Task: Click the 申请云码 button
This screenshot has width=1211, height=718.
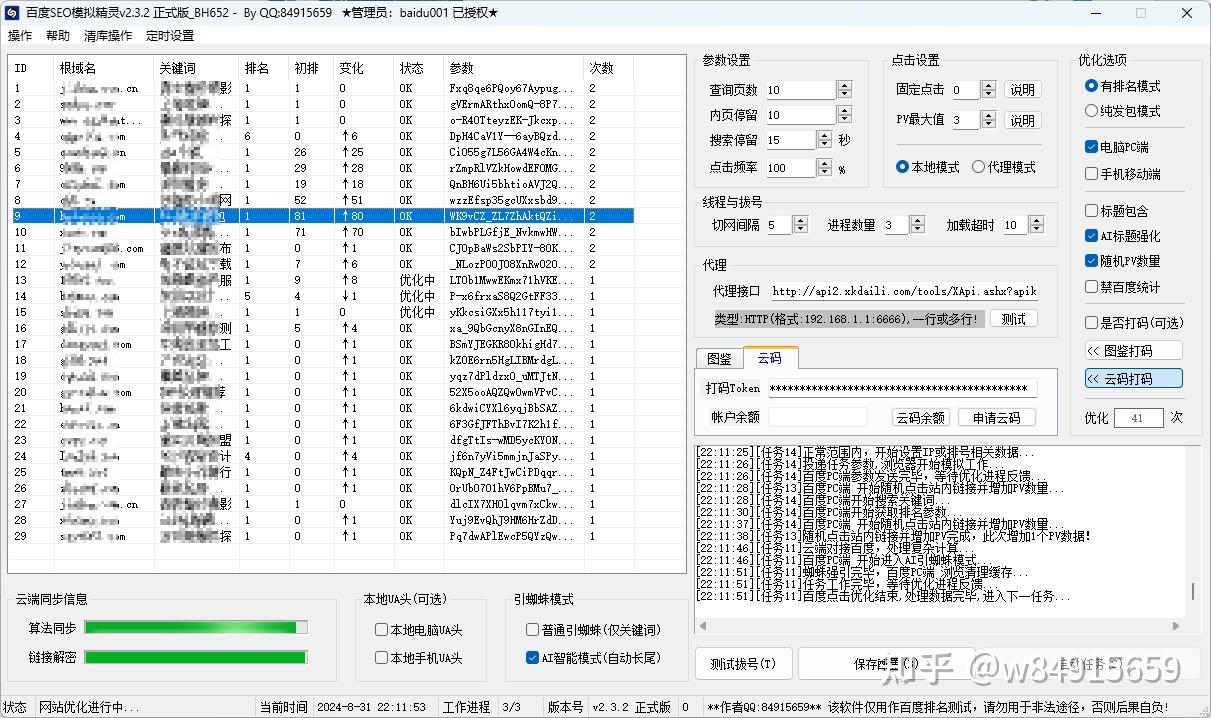Action: point(997,418)
